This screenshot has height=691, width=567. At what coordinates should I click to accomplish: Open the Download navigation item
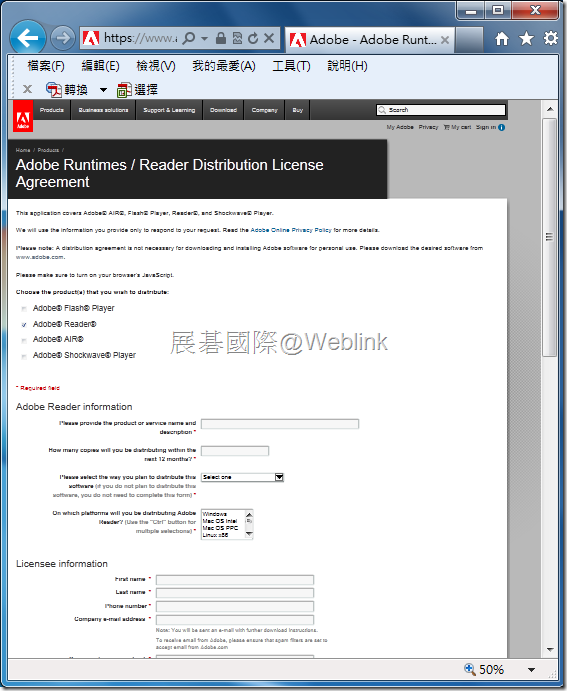[223, 110]
